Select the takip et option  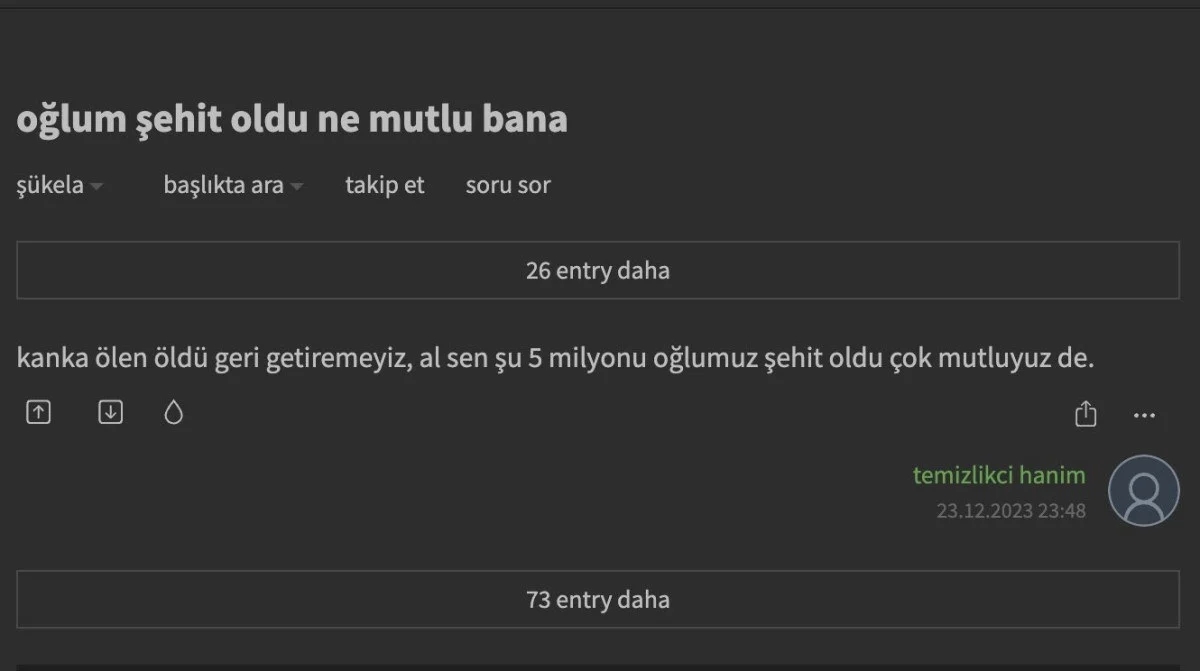(385, 185)
